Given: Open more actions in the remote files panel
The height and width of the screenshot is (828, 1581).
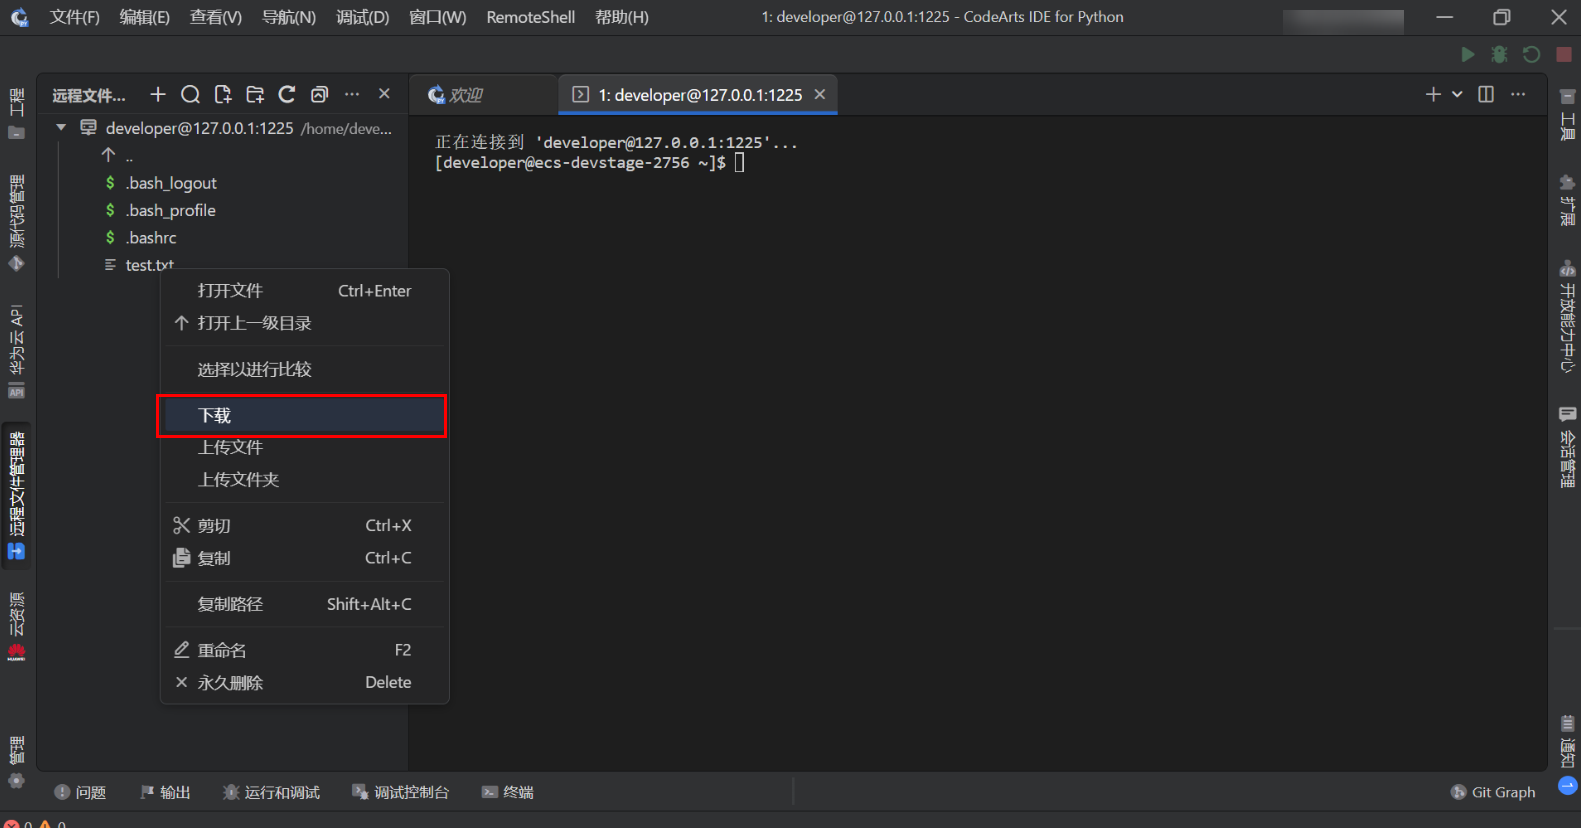Looking at the screenshot, I should pos(352,94).
